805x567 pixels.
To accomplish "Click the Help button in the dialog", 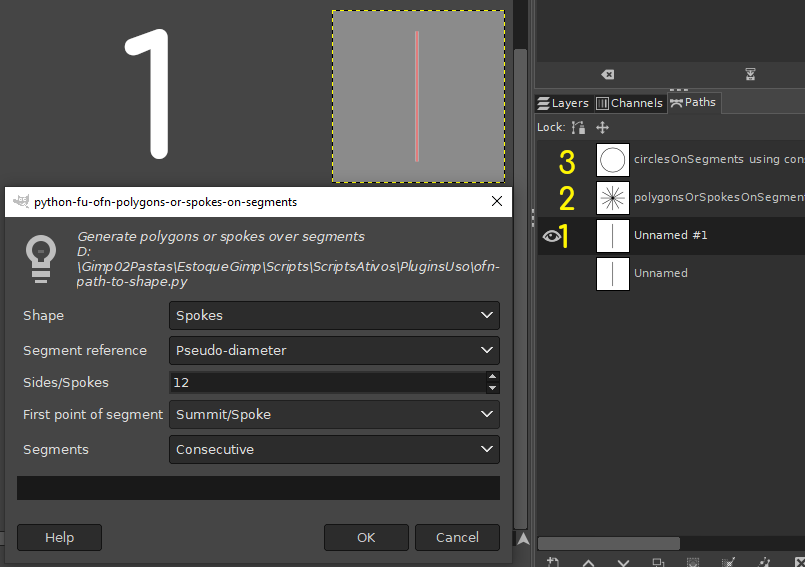I will point(60,537).
